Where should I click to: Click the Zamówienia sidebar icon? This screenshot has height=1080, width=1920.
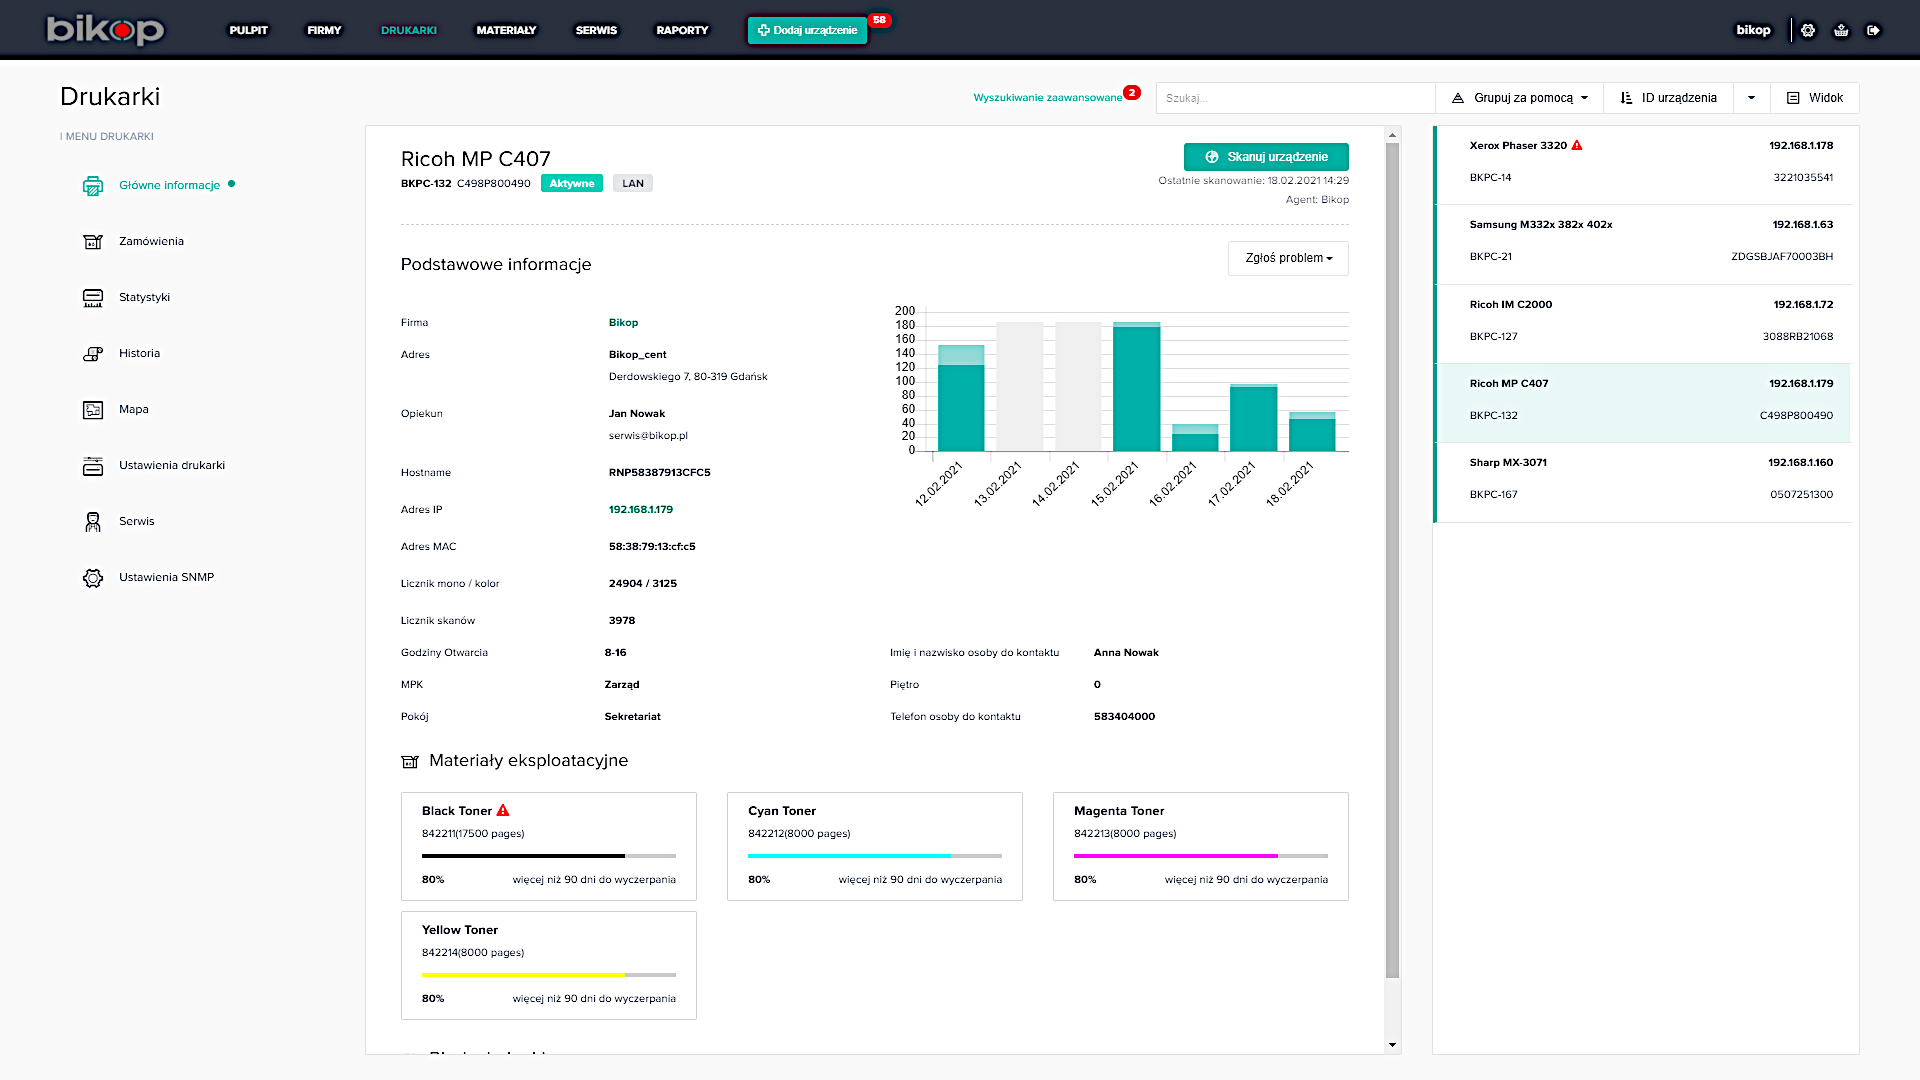click(x=93, y=242)
